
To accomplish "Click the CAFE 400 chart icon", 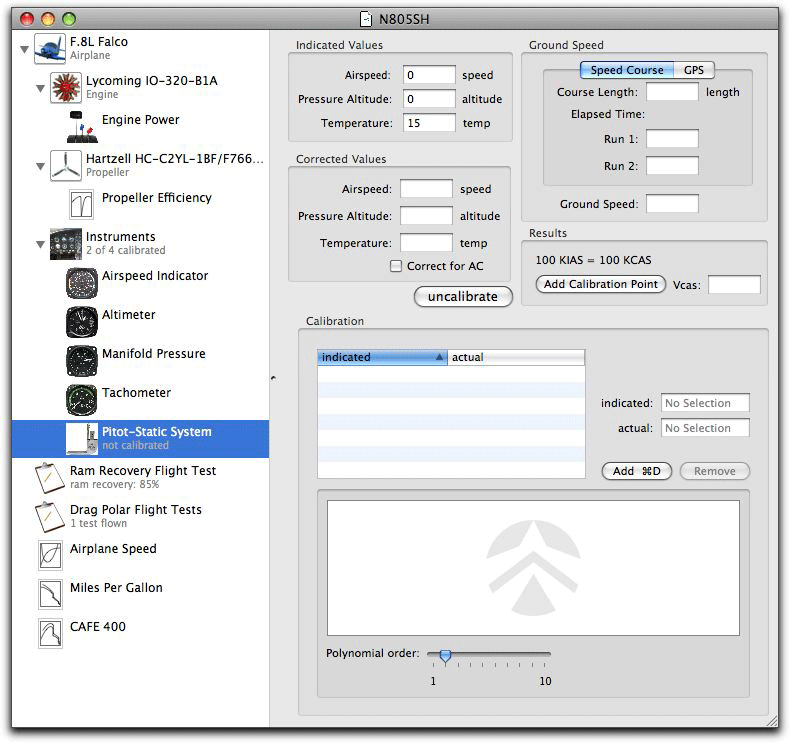I will (x=50, y=633).
